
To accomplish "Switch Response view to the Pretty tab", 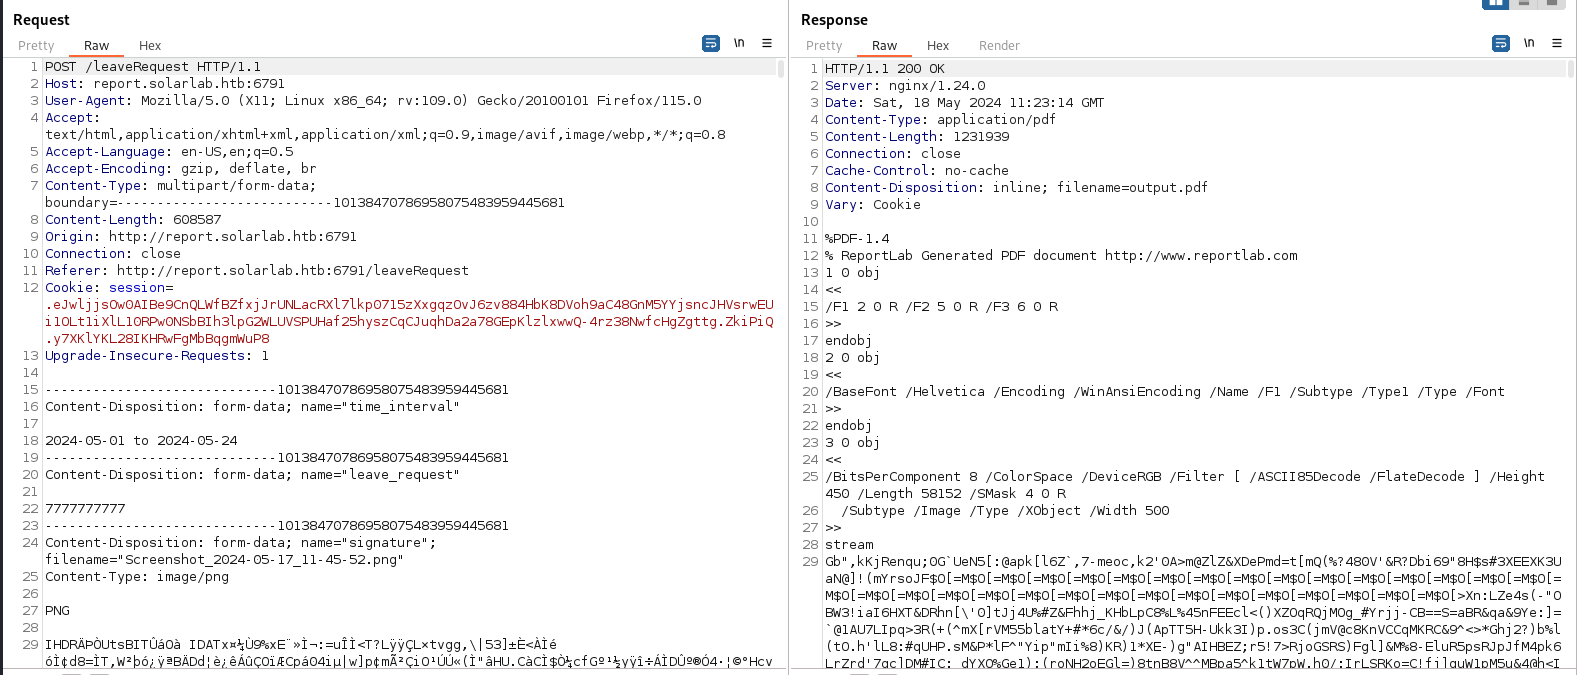I will pos(824,45).
